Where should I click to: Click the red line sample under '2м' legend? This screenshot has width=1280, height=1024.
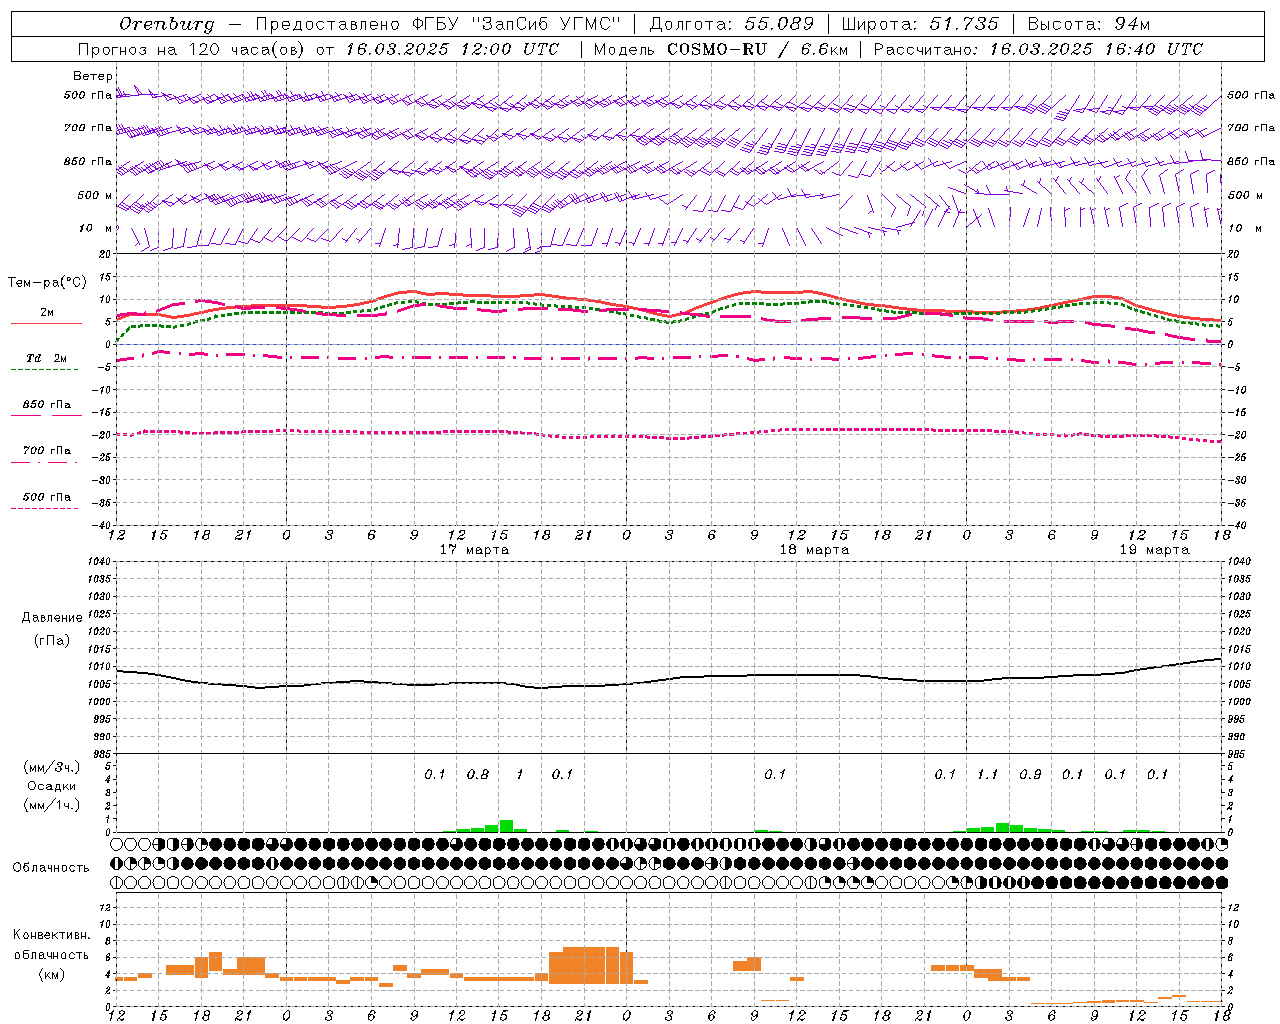(46, 323)
